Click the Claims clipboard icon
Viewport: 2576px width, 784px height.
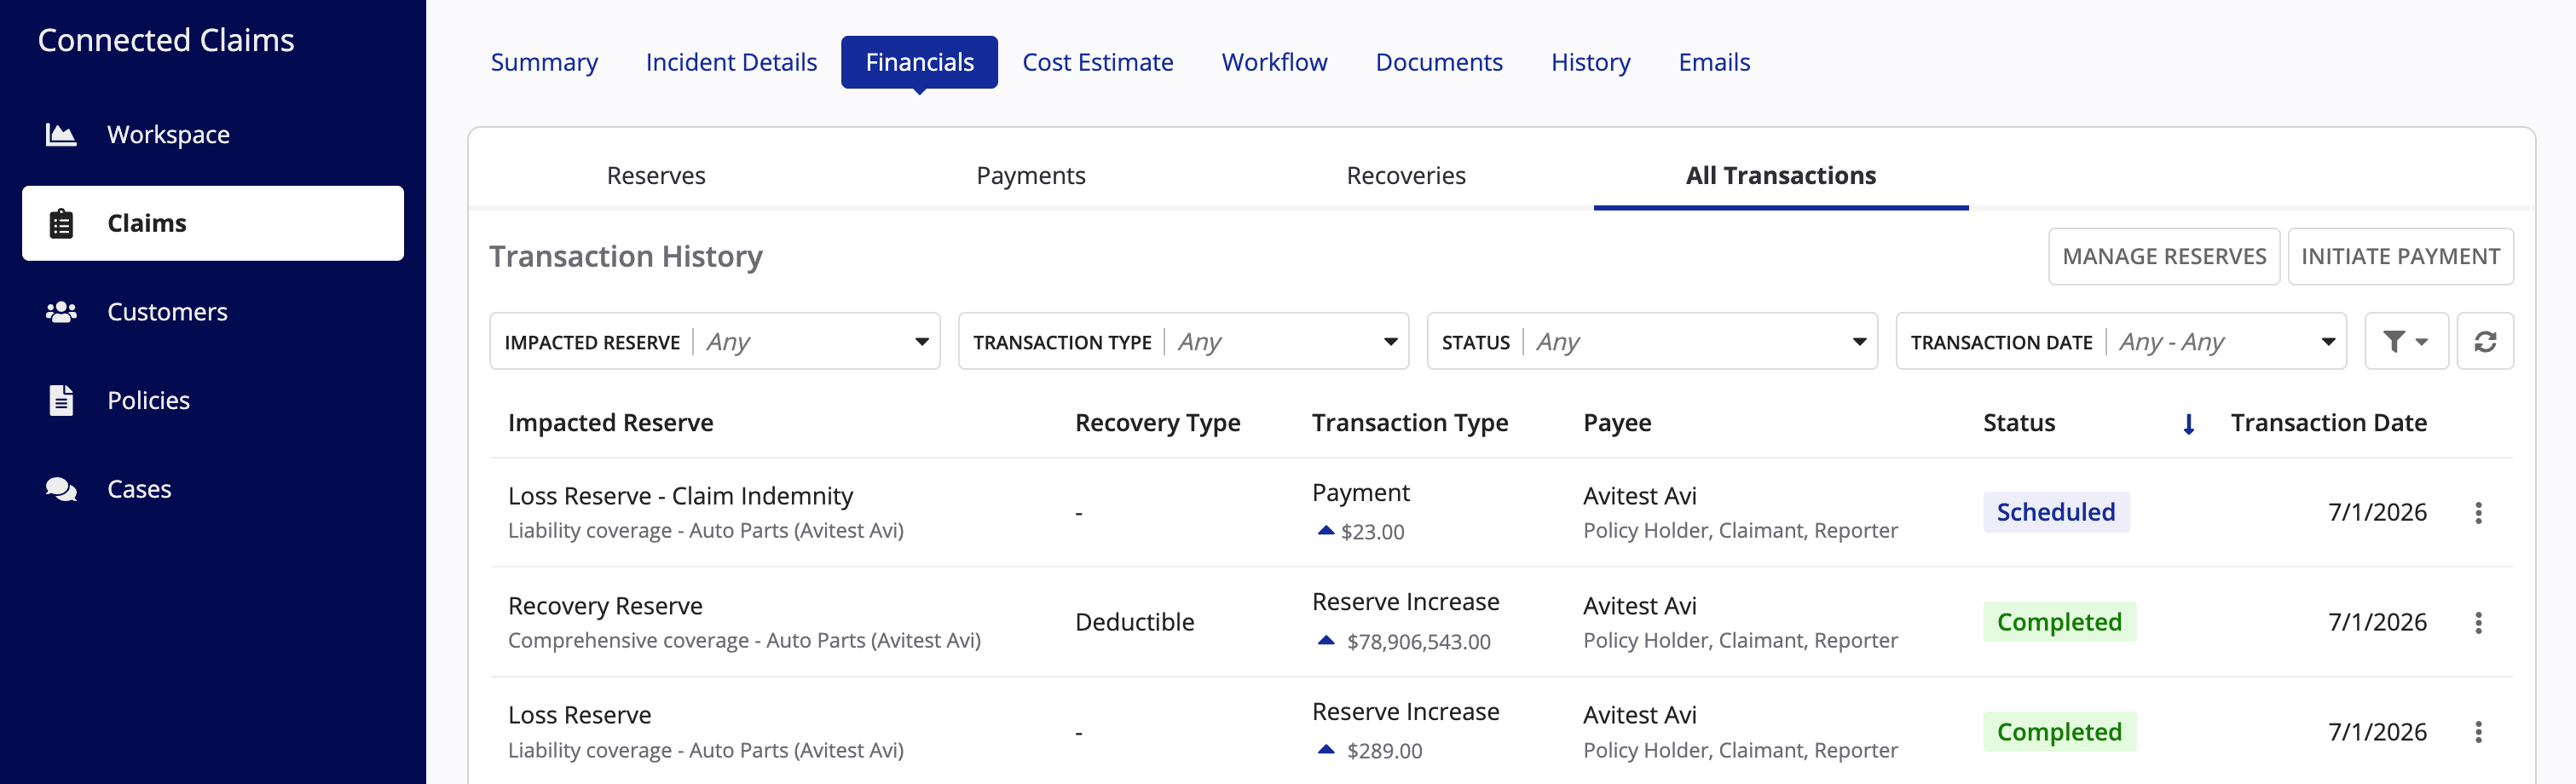[x=61, y=223]
